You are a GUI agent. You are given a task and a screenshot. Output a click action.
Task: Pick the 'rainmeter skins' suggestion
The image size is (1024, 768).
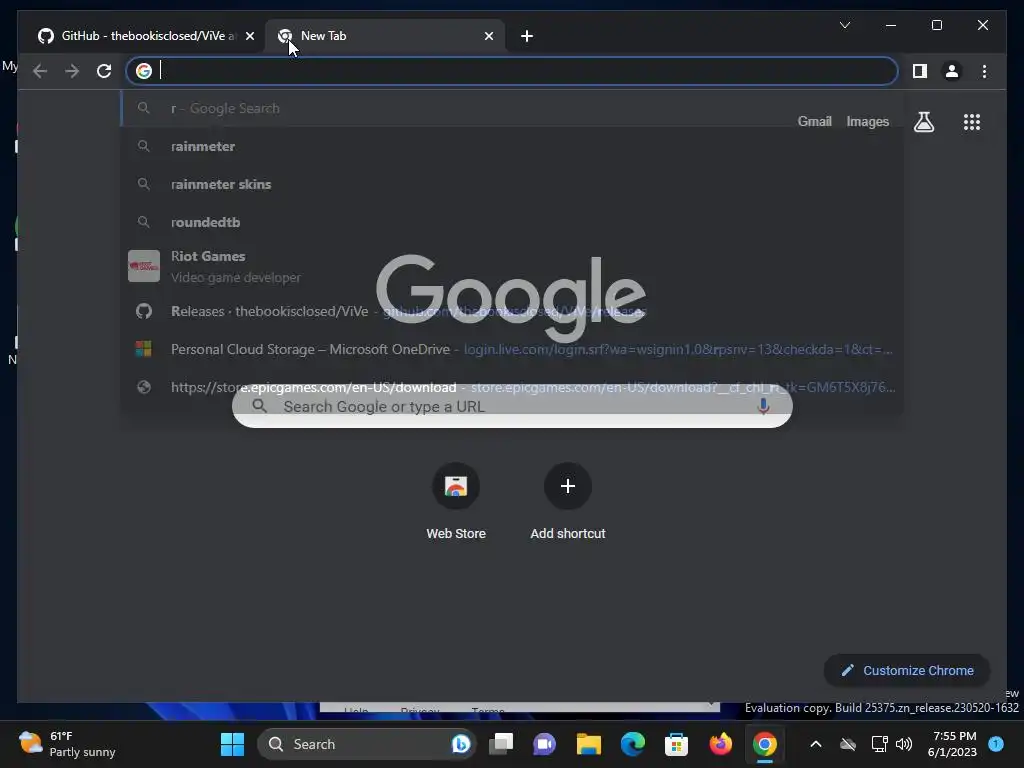pos(512,184)
